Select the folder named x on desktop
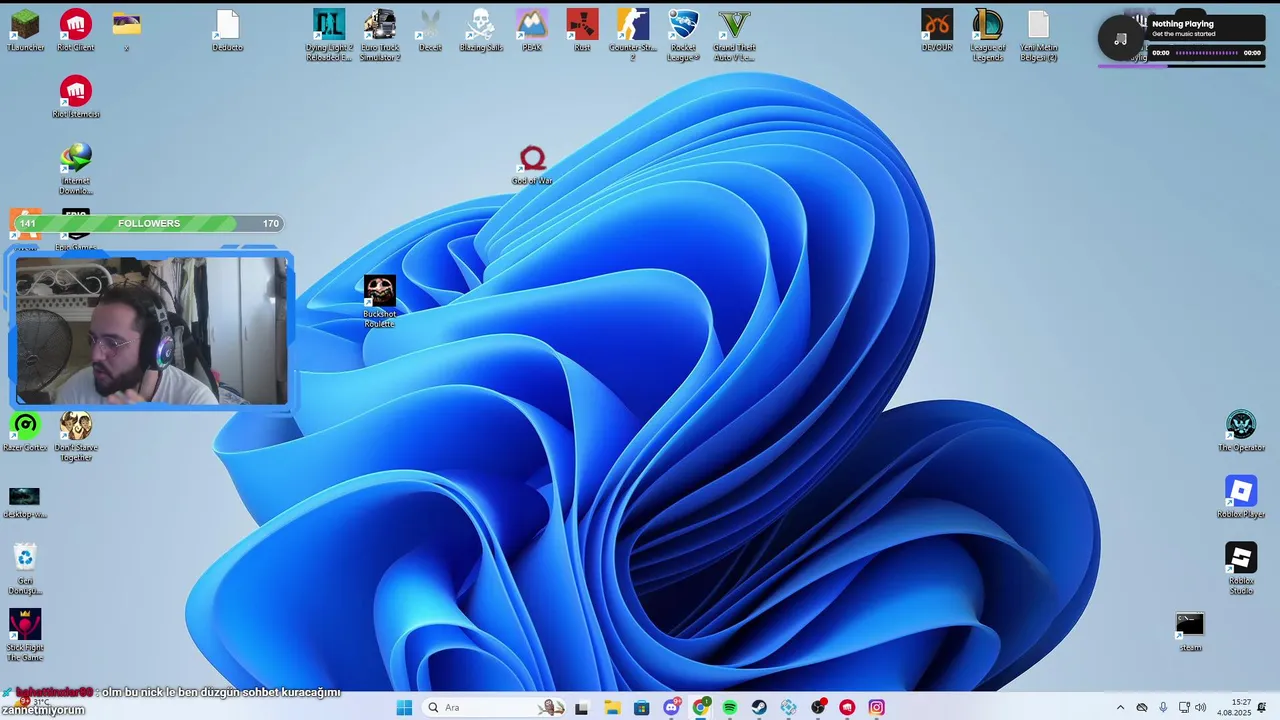Viewport: 1280px width, 720px height. (126, 30)
